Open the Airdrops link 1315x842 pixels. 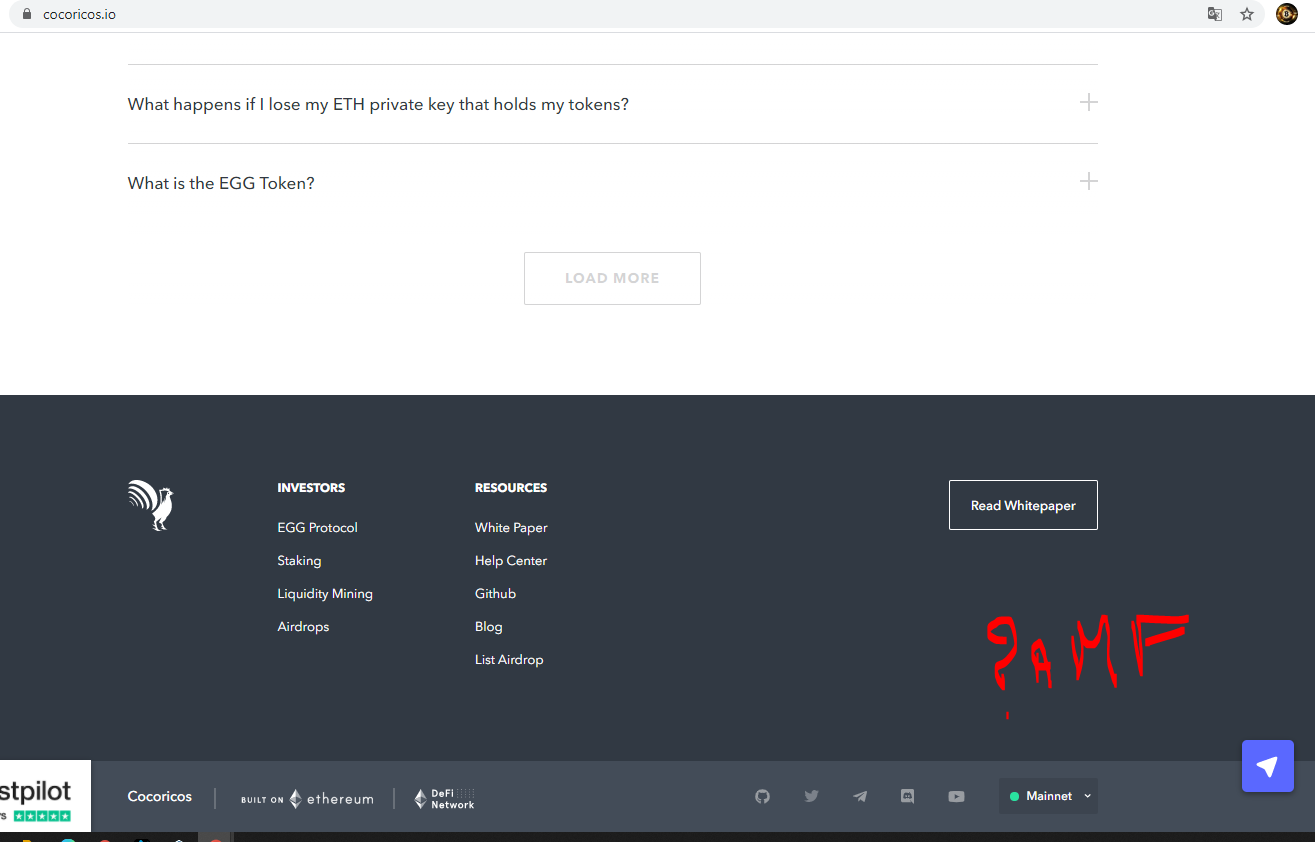coord(303,627)
